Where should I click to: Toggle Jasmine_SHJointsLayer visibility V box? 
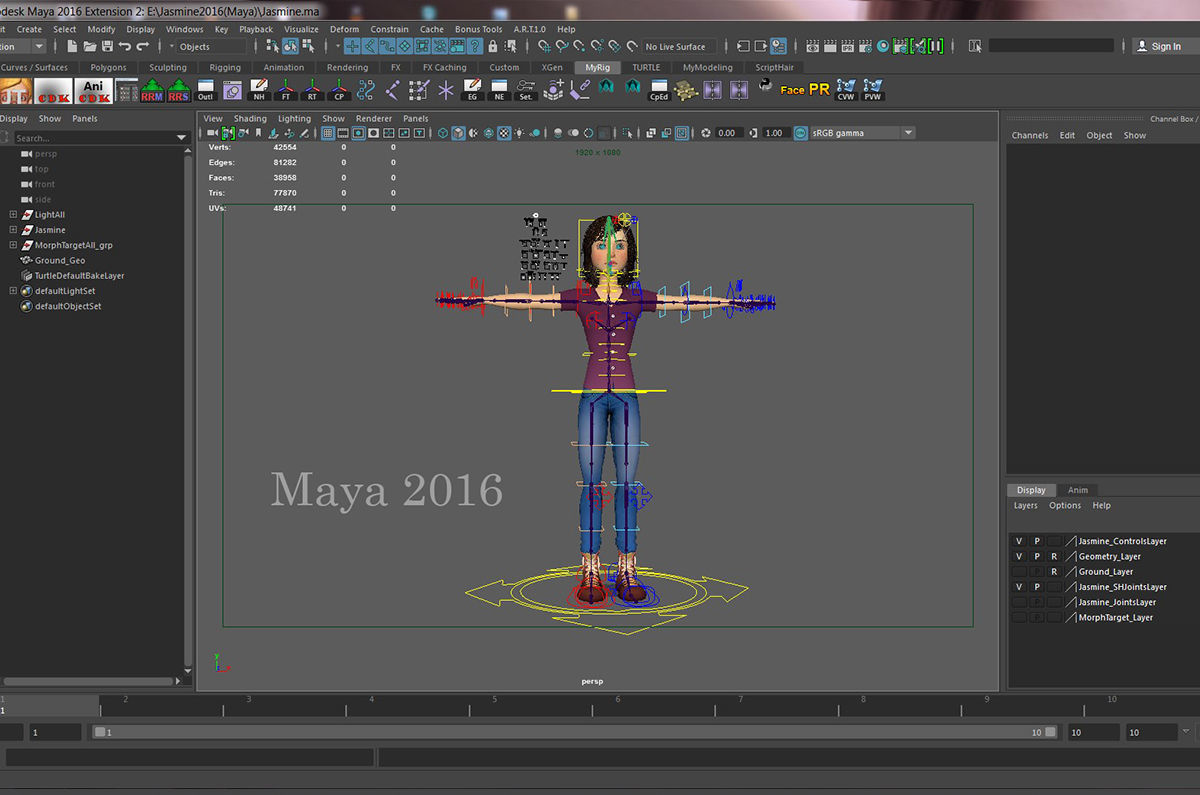1019,587
